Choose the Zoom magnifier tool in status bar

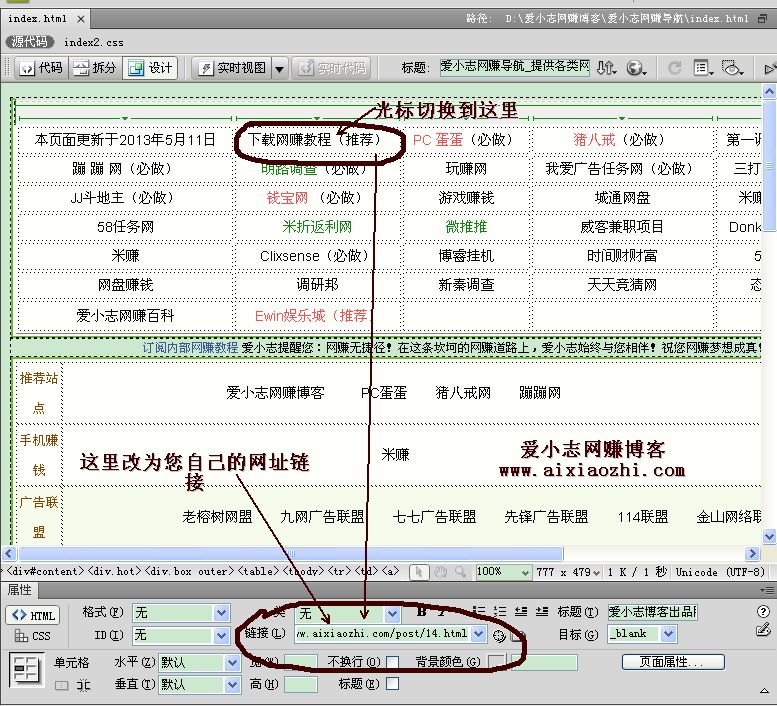click(461, 572)
